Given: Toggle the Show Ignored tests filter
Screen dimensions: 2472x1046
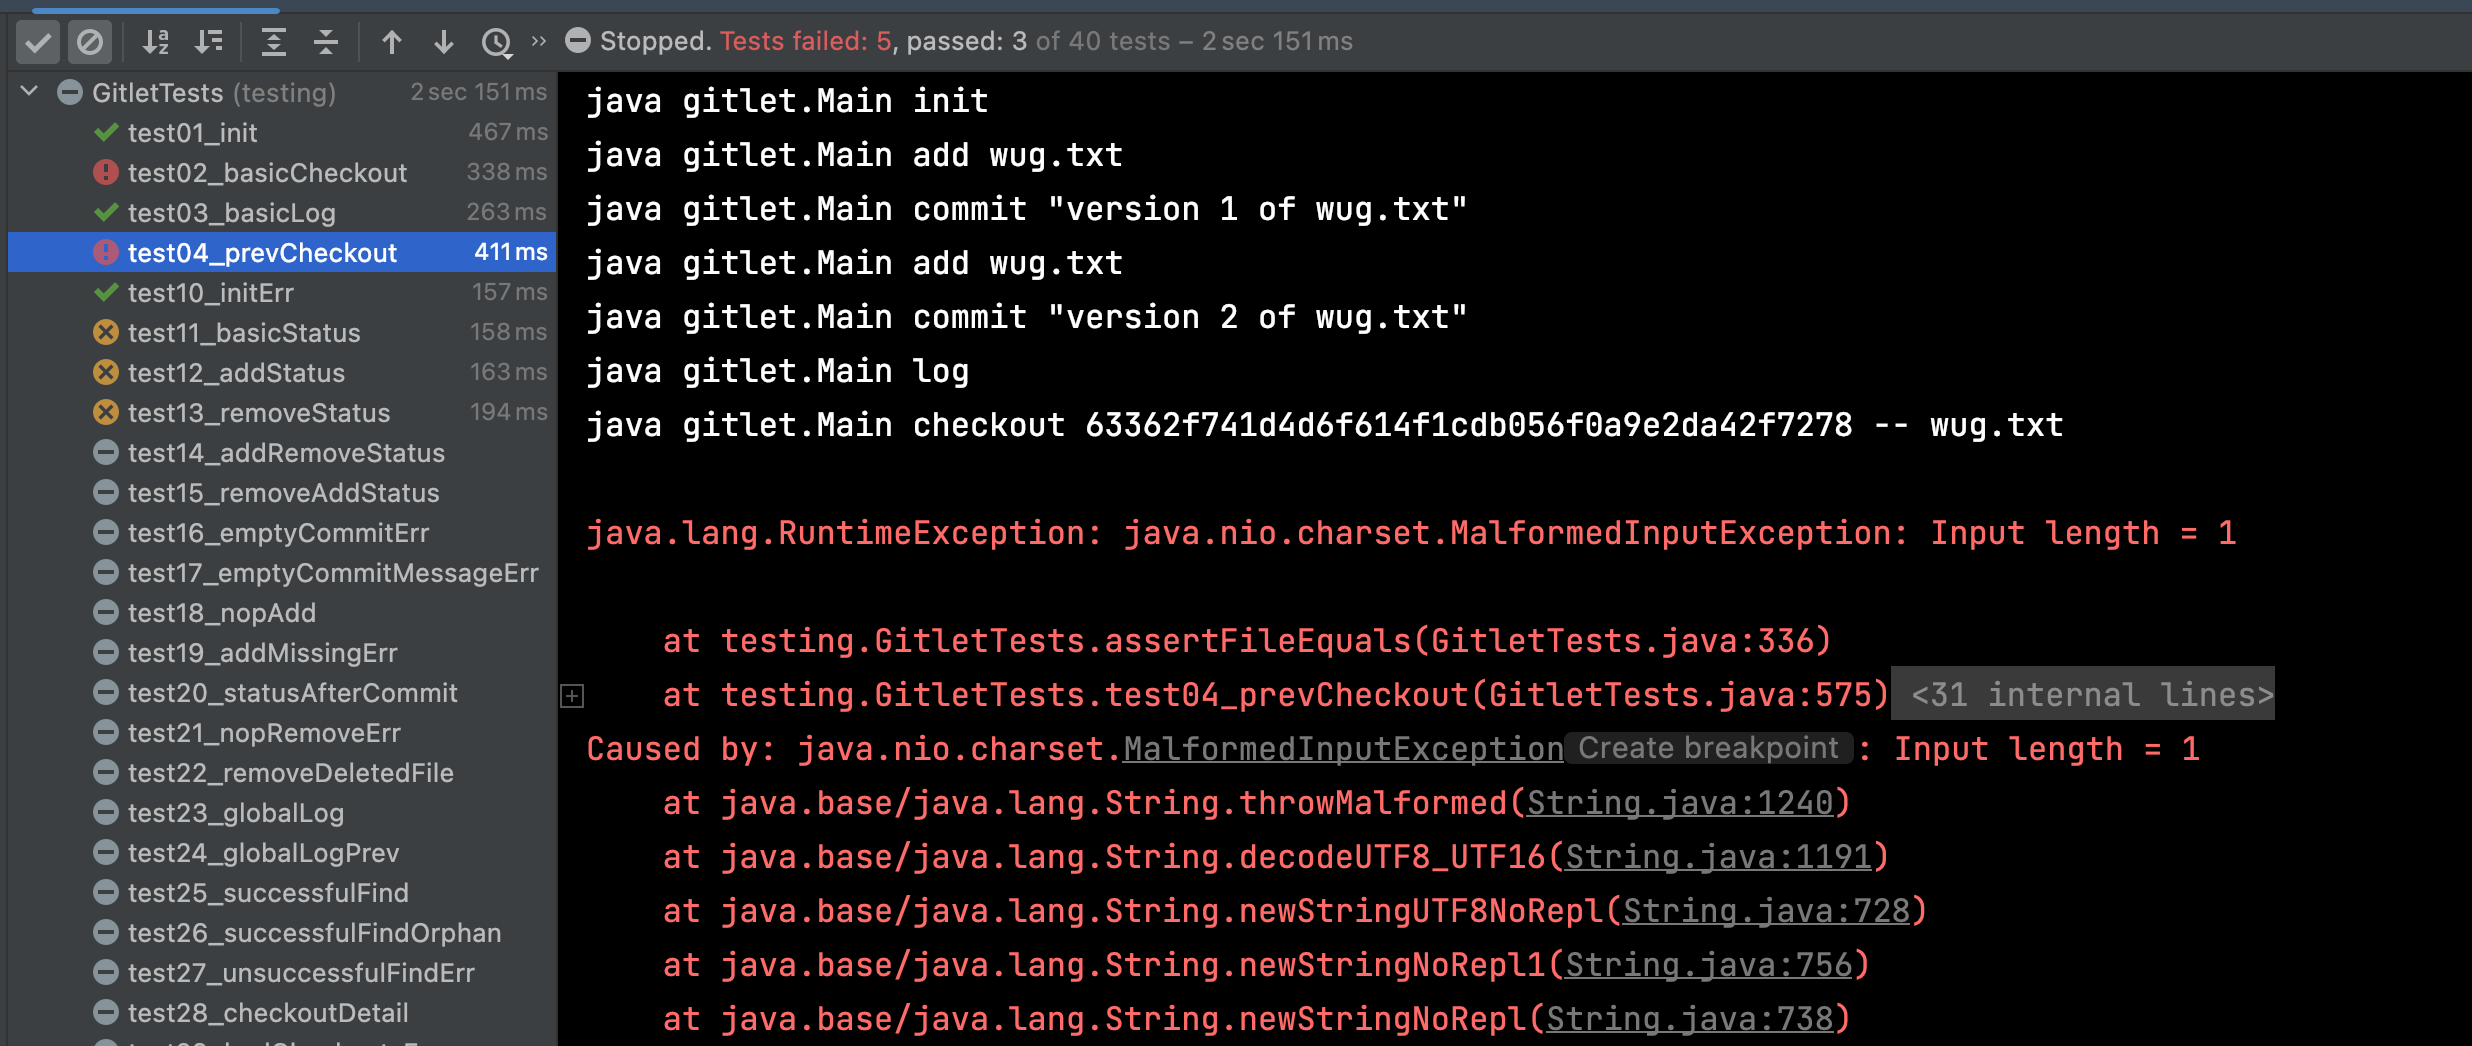Looking at the screenshot, I should click(x=90, y=42).
